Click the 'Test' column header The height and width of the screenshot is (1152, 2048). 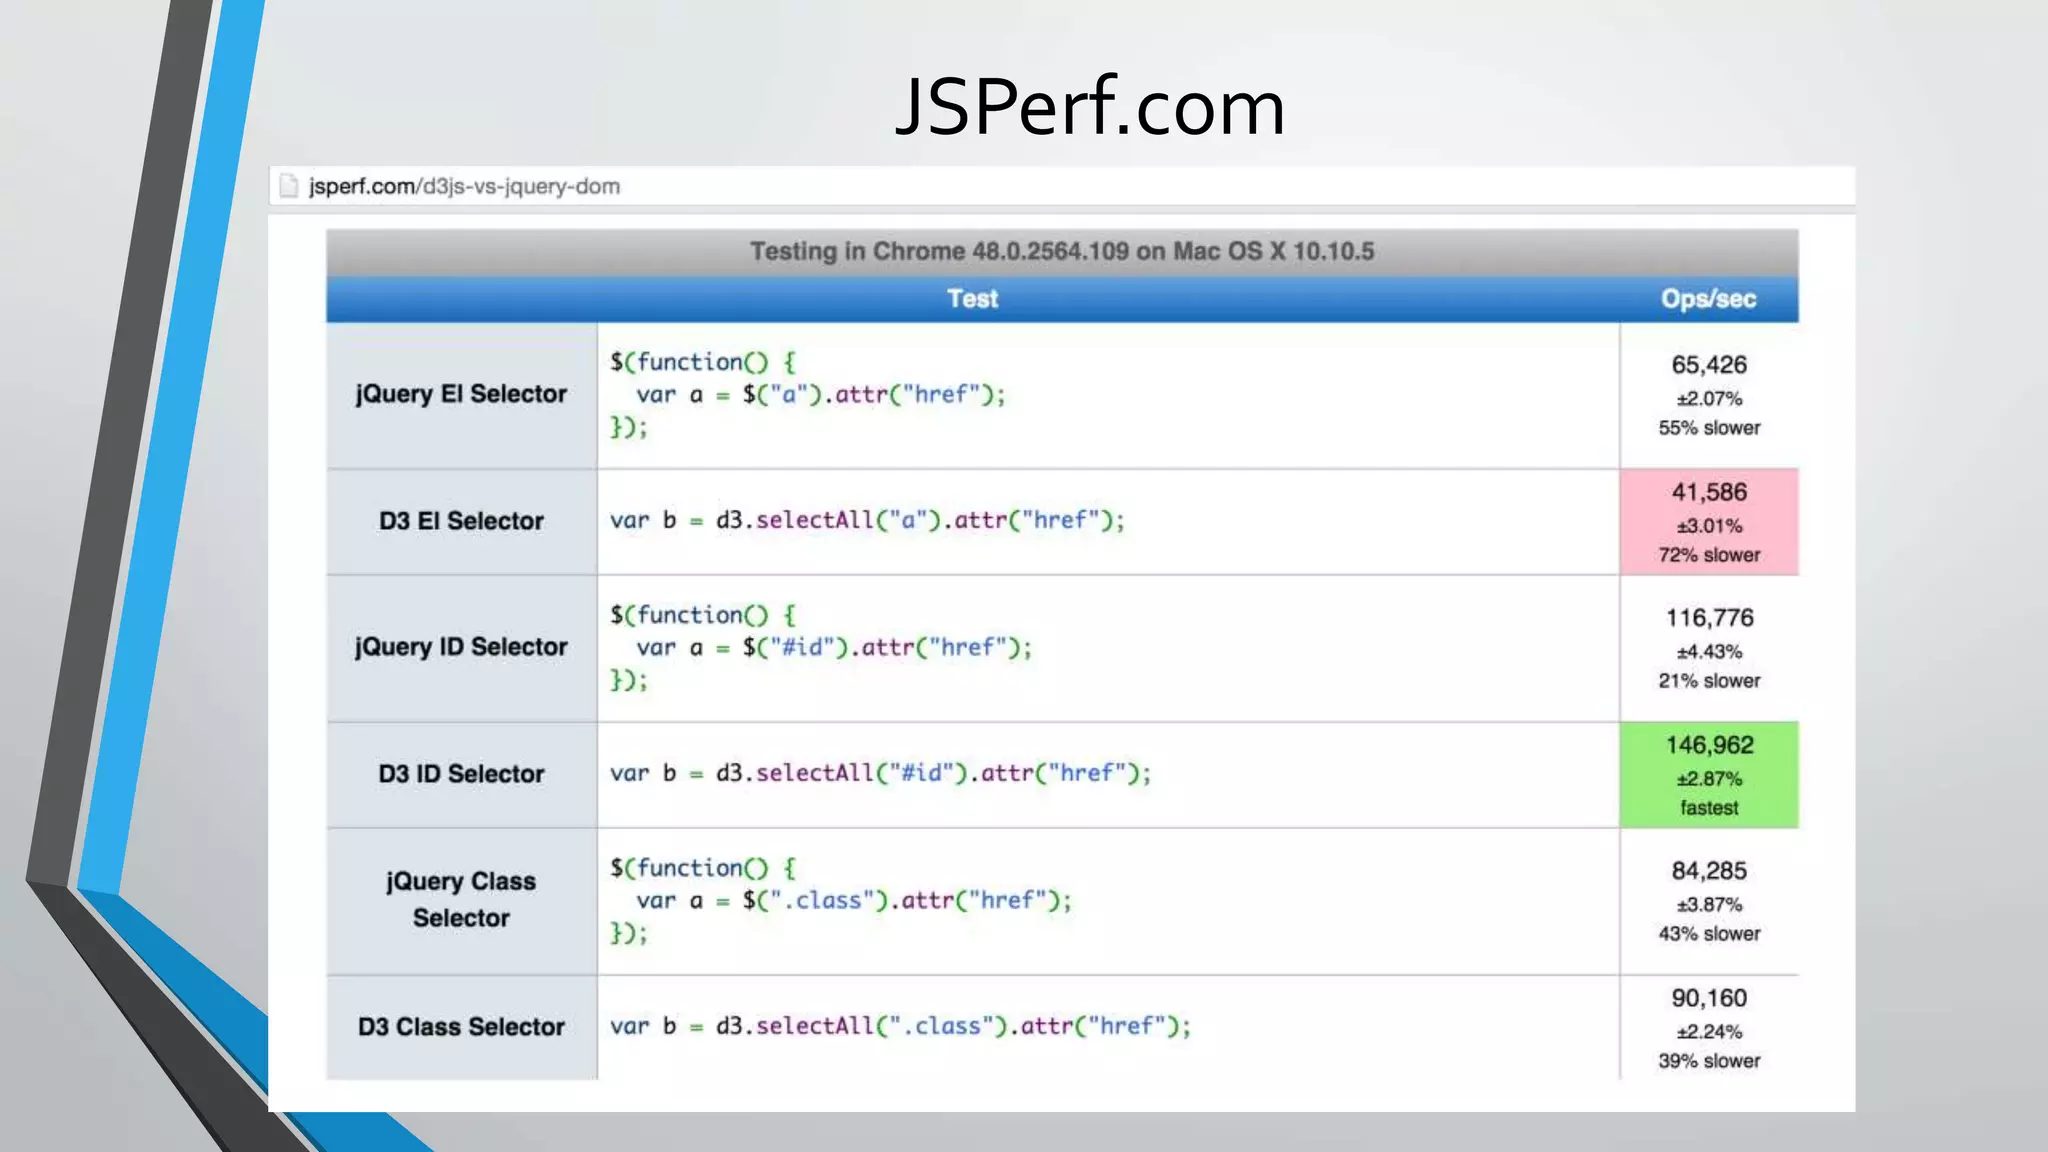pyautogui.click(x=973, y=299)
